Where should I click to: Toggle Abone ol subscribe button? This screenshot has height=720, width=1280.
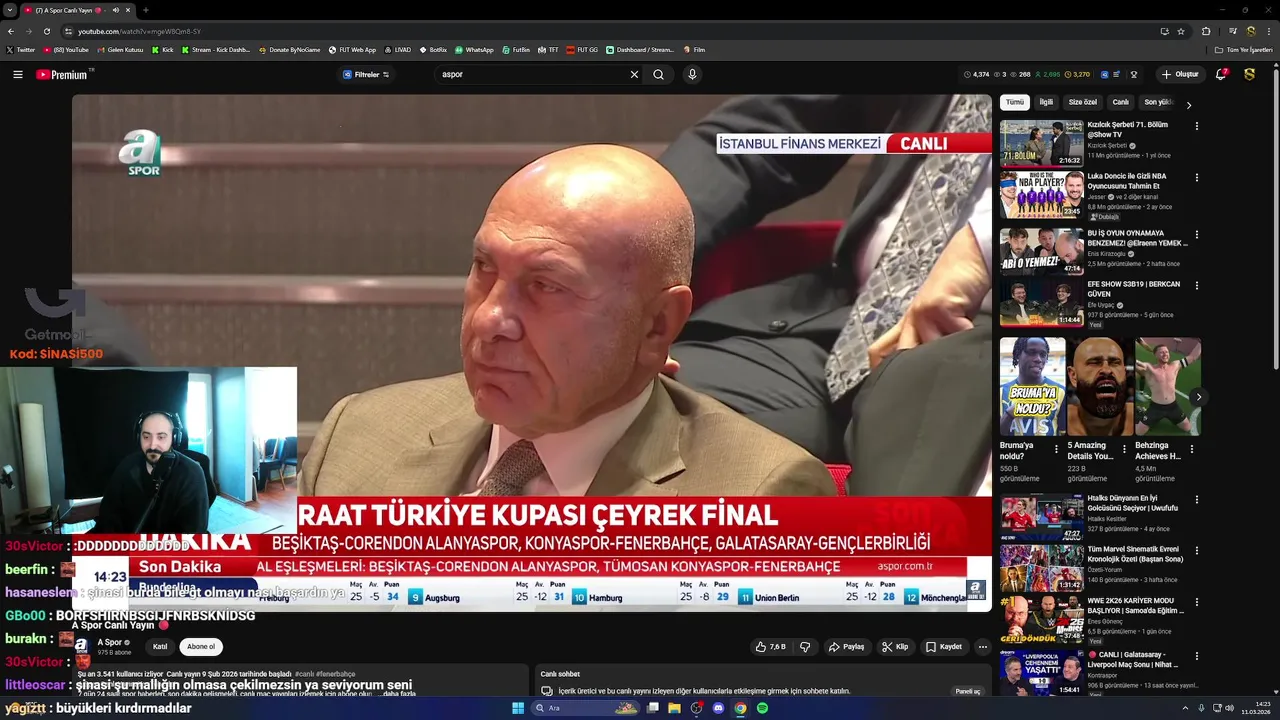201,646
